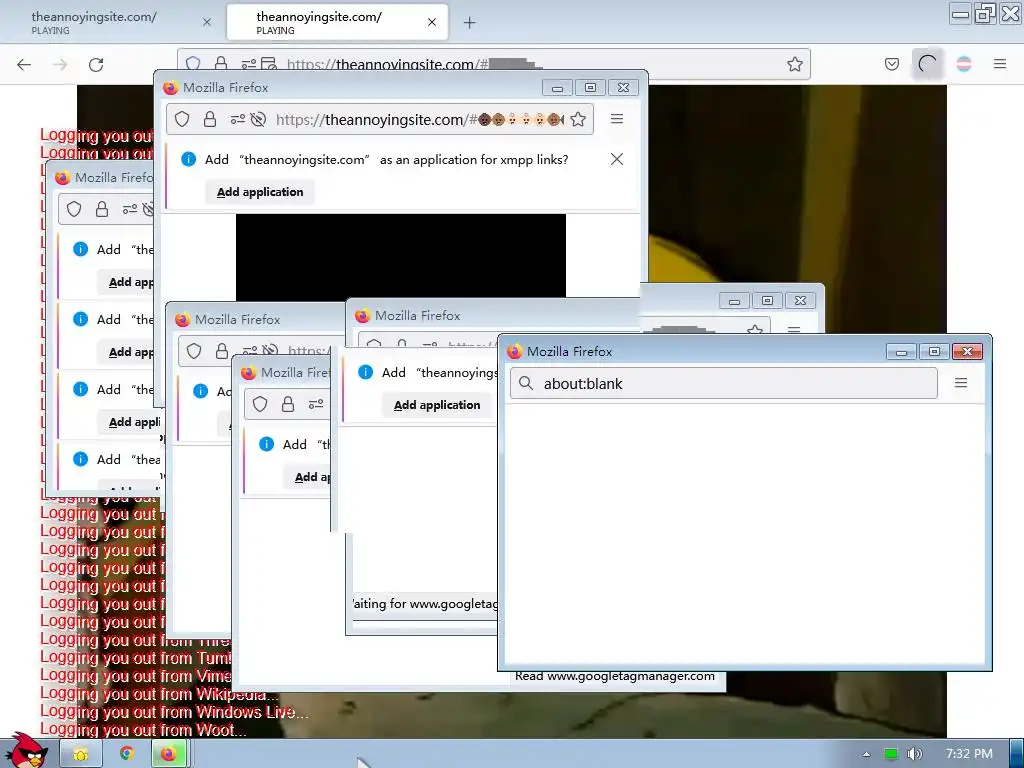Click the black video area in top popup
Image resolution: width=1024 pixels, height=768 pixels.
pyautogui.click(x=400, y=256)
